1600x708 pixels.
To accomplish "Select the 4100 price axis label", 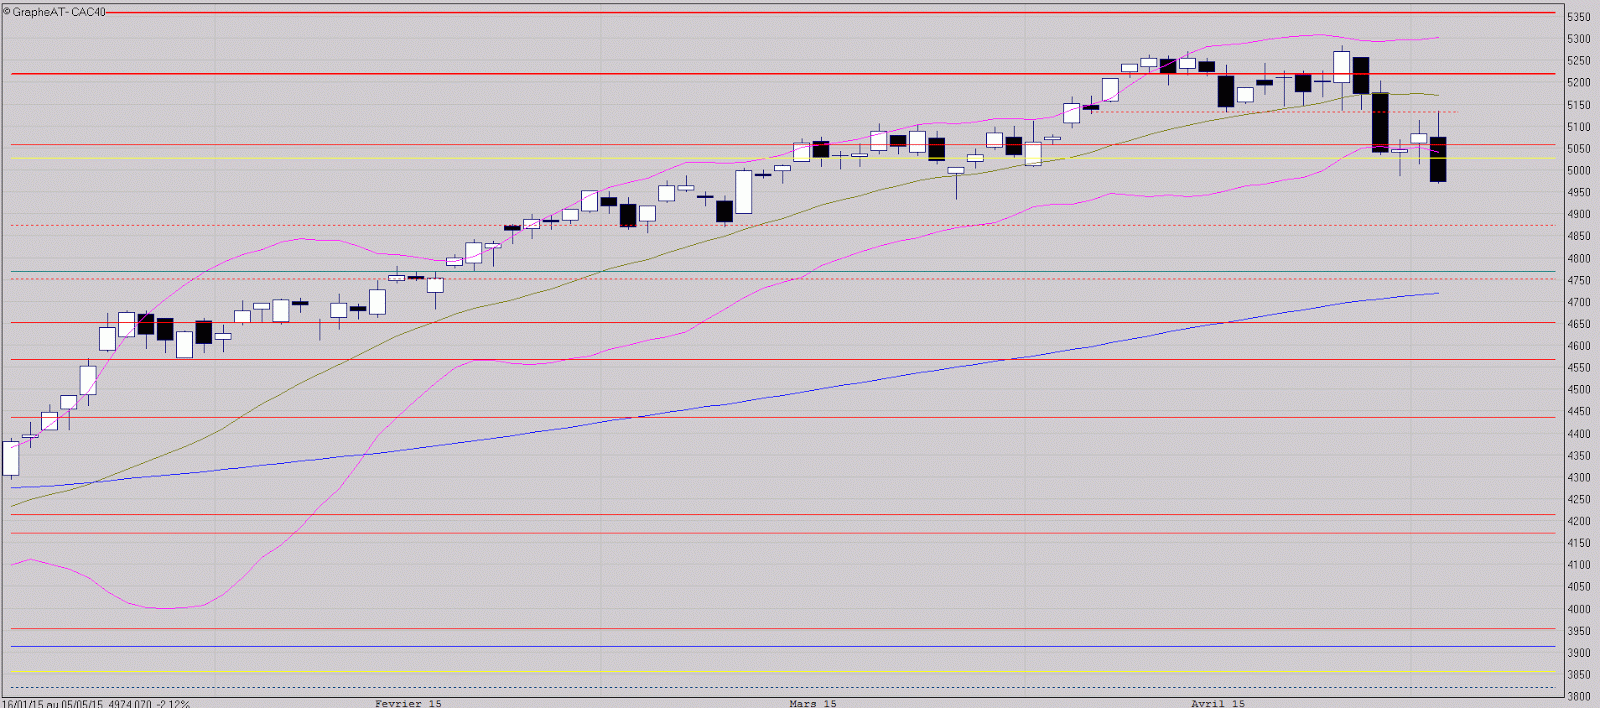I will click(x=1579, y=565).
